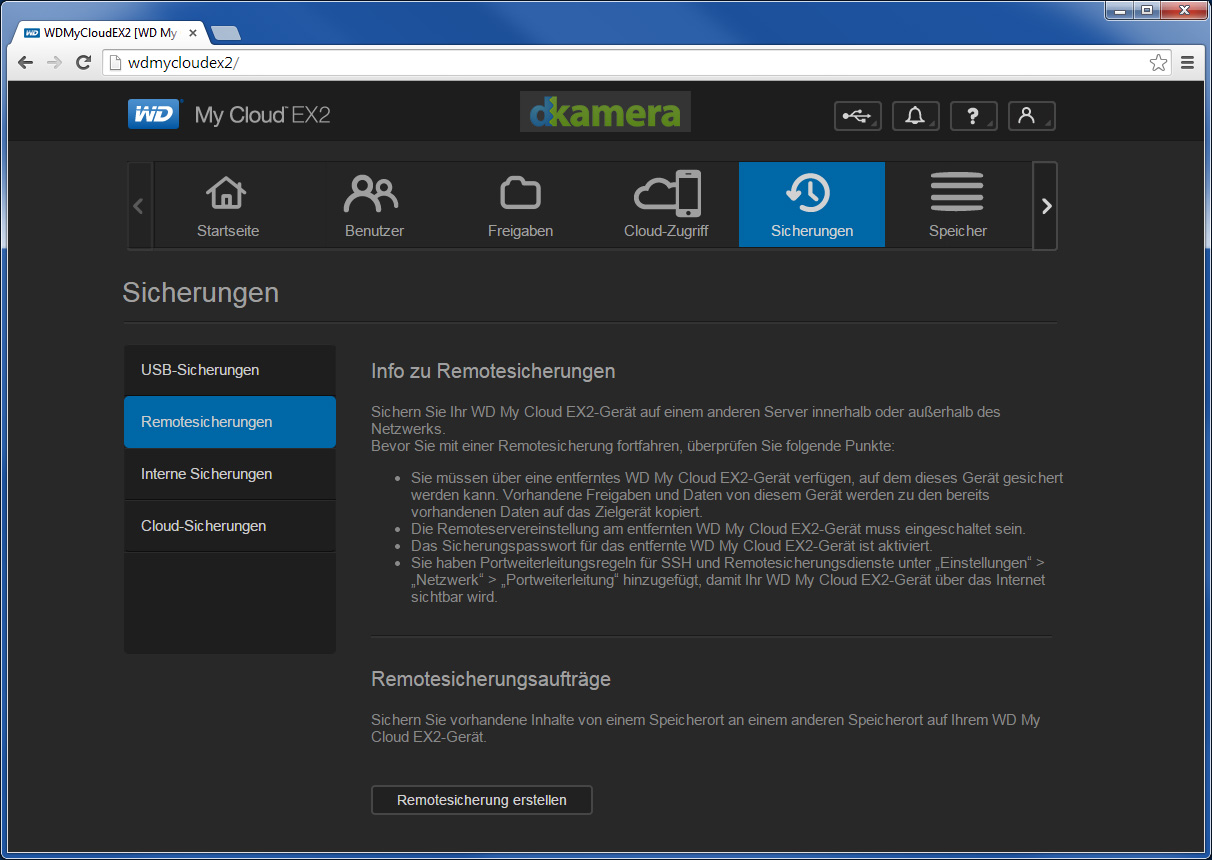
Task: Open the USB devices icon menu
Action: (858, 116)
